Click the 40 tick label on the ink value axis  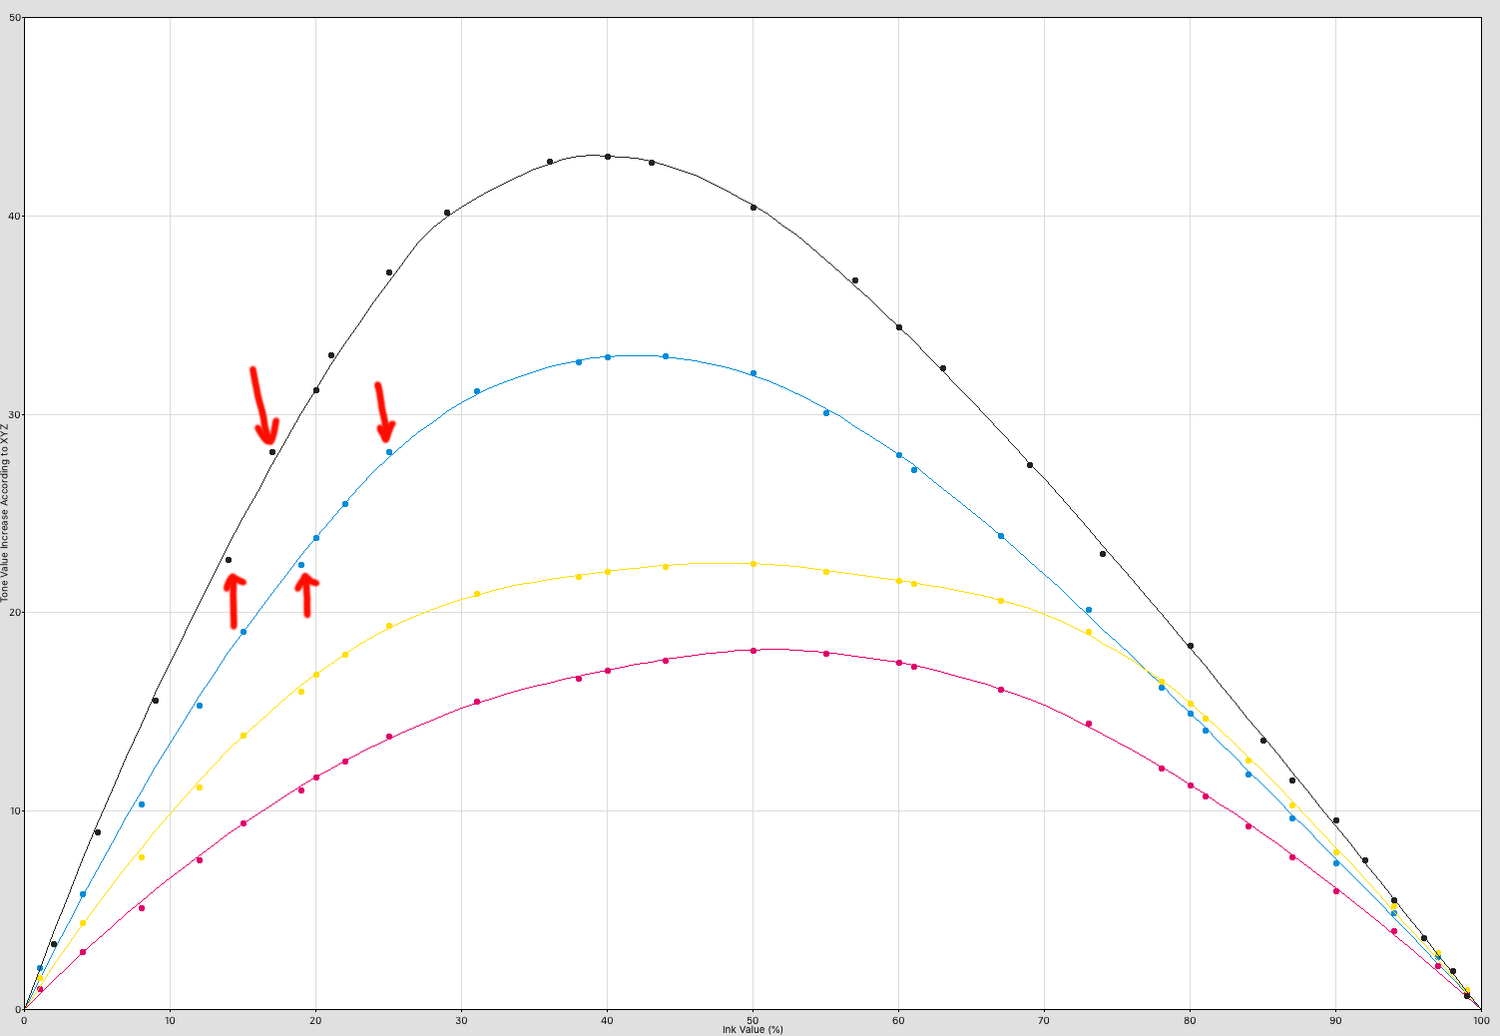click(606, 1021)
